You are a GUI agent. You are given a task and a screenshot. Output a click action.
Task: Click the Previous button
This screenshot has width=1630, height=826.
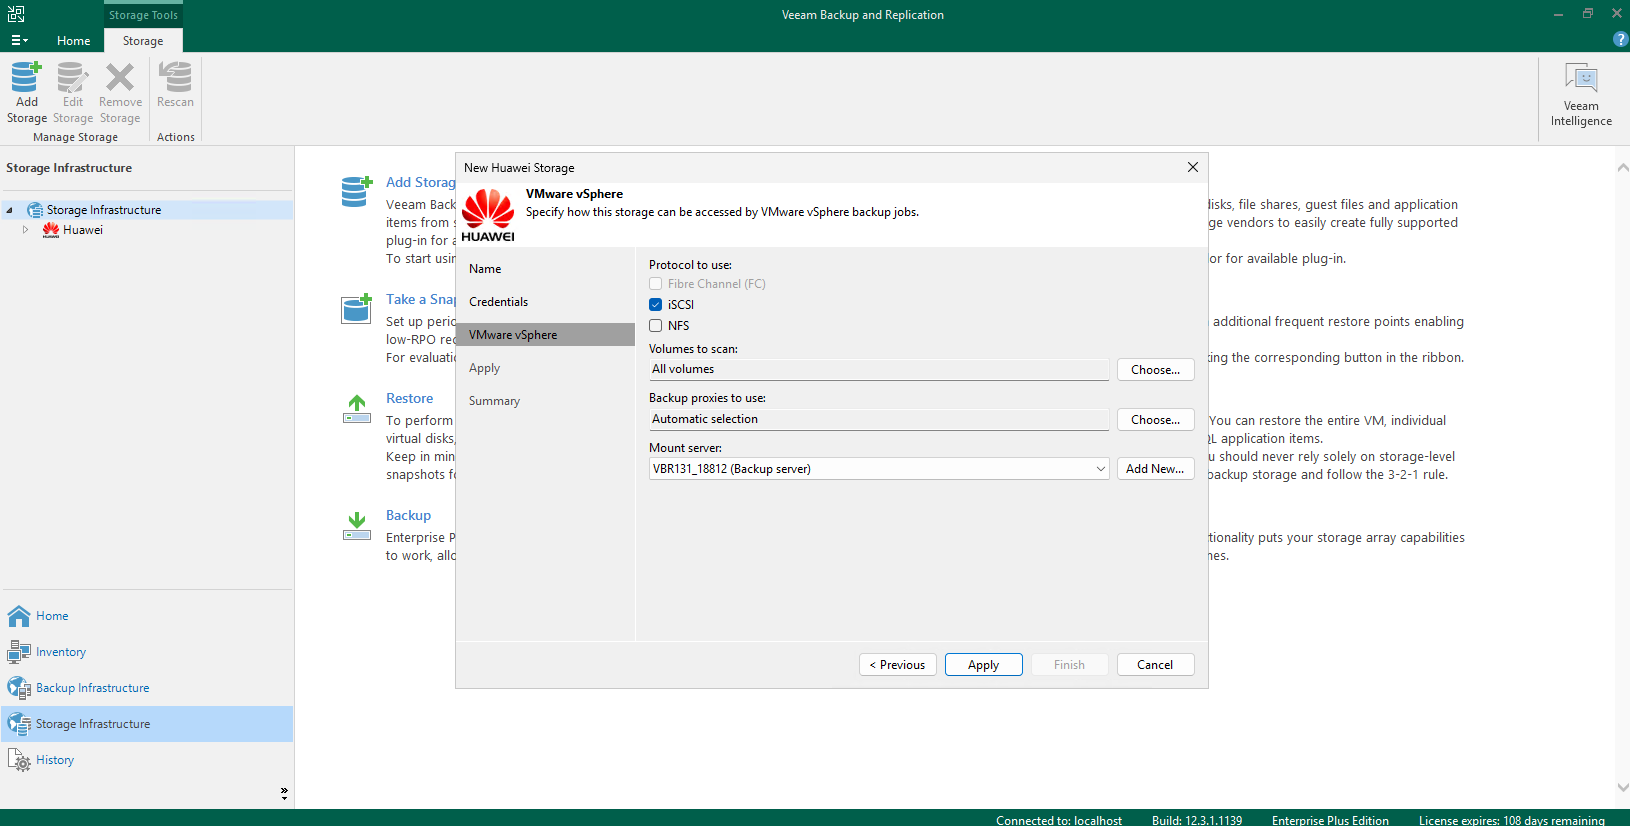click(x=898, y=665)
